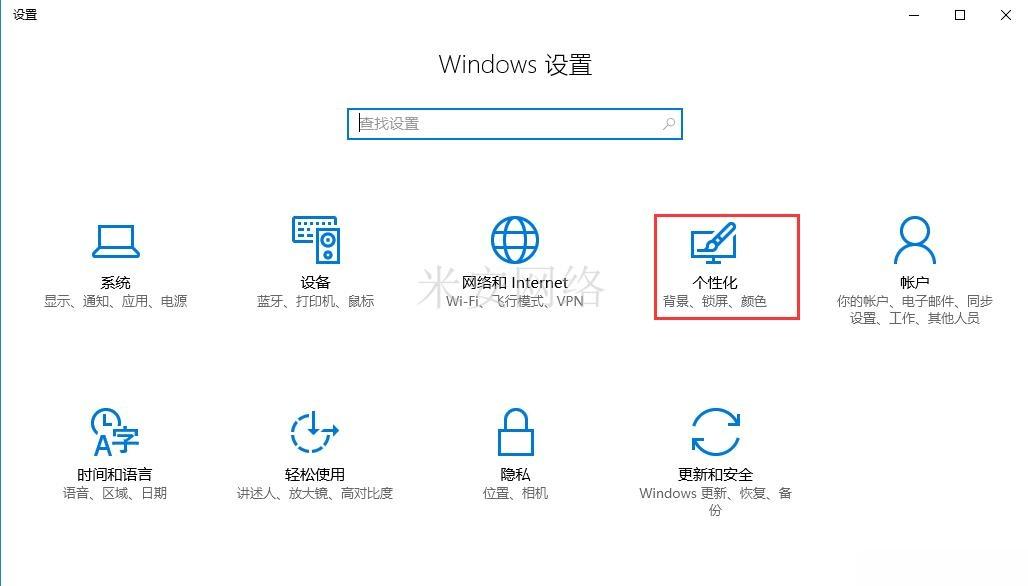Open the 轻松使用 icon
This screenshot has width=1028, height=586.
(x=315, y=431)
